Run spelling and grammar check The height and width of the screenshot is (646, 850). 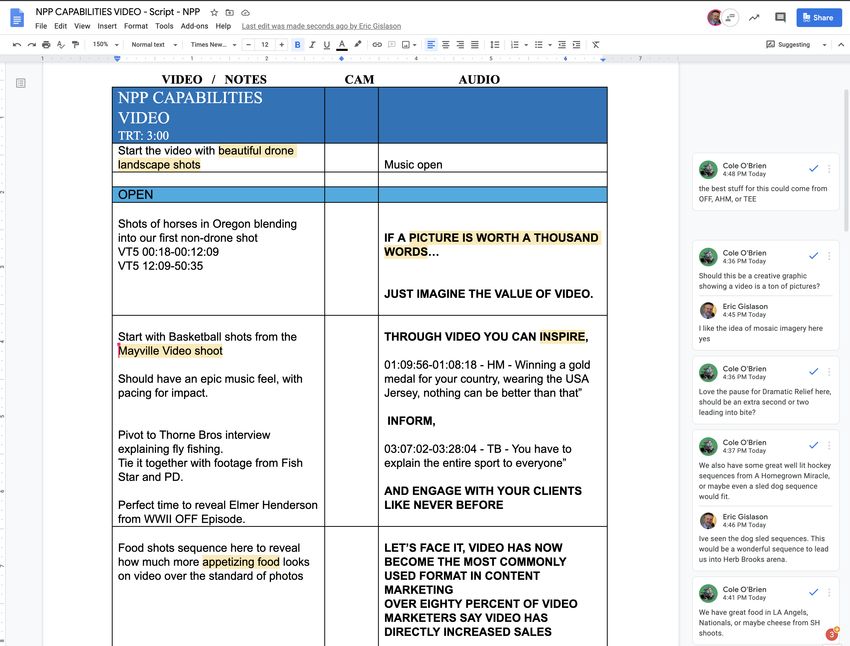(61, 44)
